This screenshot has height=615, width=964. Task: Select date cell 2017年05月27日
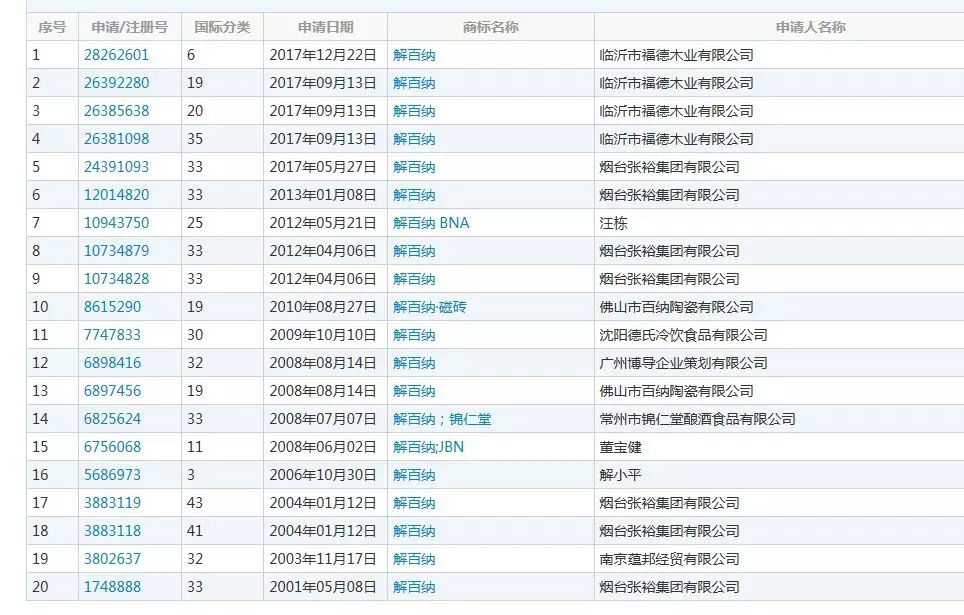[323, 167]
